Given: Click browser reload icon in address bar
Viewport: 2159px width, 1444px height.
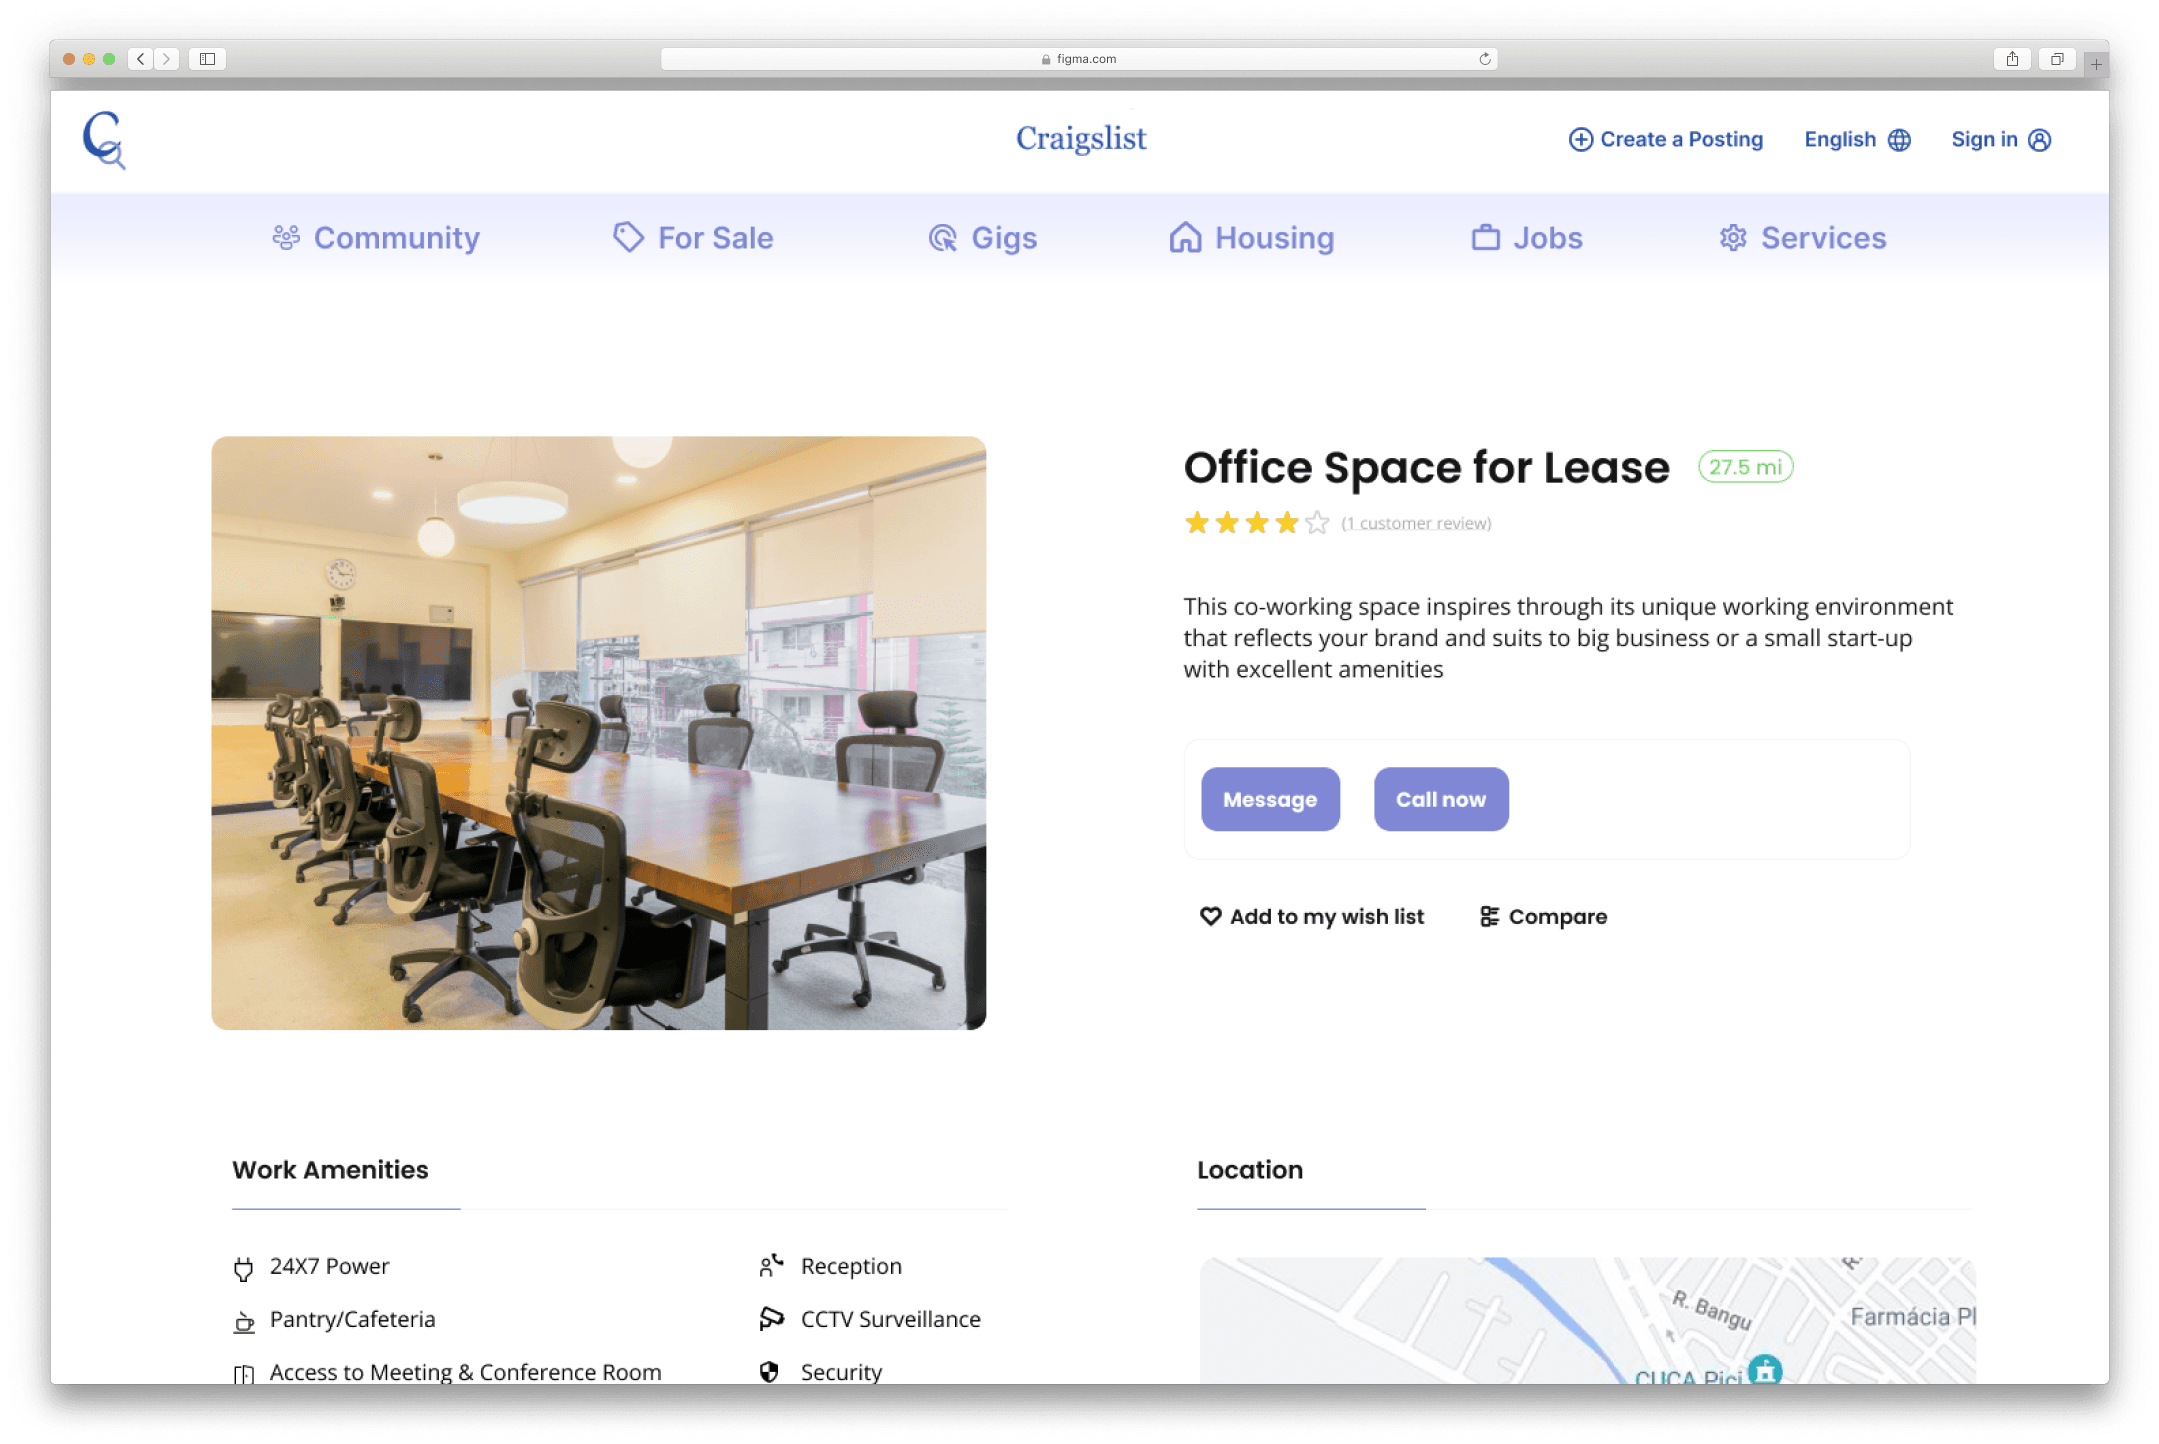Looking at the screenshot, I should coord(1485,59).
